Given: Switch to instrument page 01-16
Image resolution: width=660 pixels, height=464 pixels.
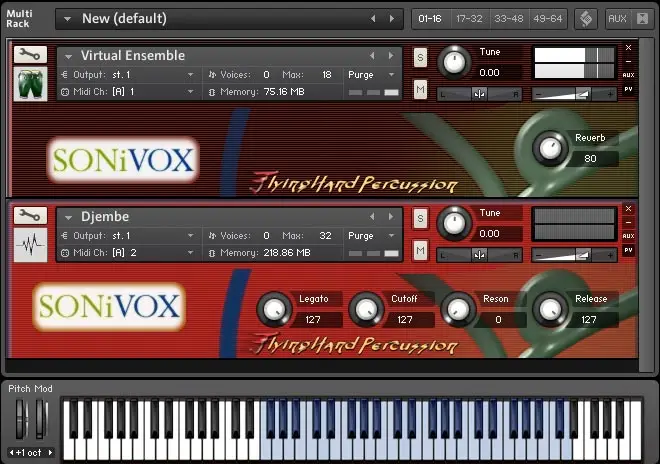Looking at the screenshot, I should (430, 19).
